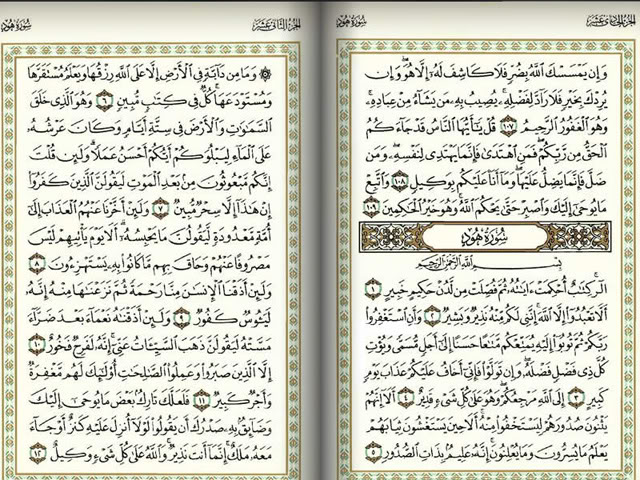The height and width of the screenshot is (480, 640).
Task: Click the الجزء الحادي عشر header on right page
Action: [612, 21]
